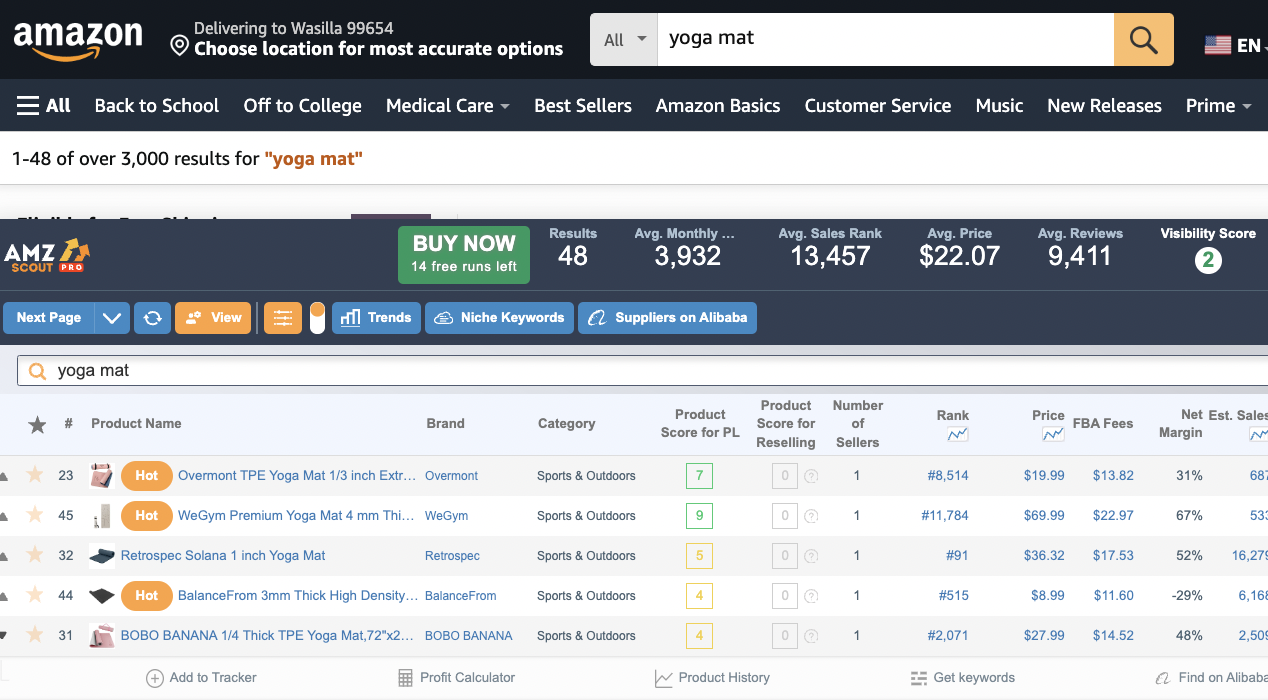Click help icon in Retrospec reselling score

tap(811, 556)
